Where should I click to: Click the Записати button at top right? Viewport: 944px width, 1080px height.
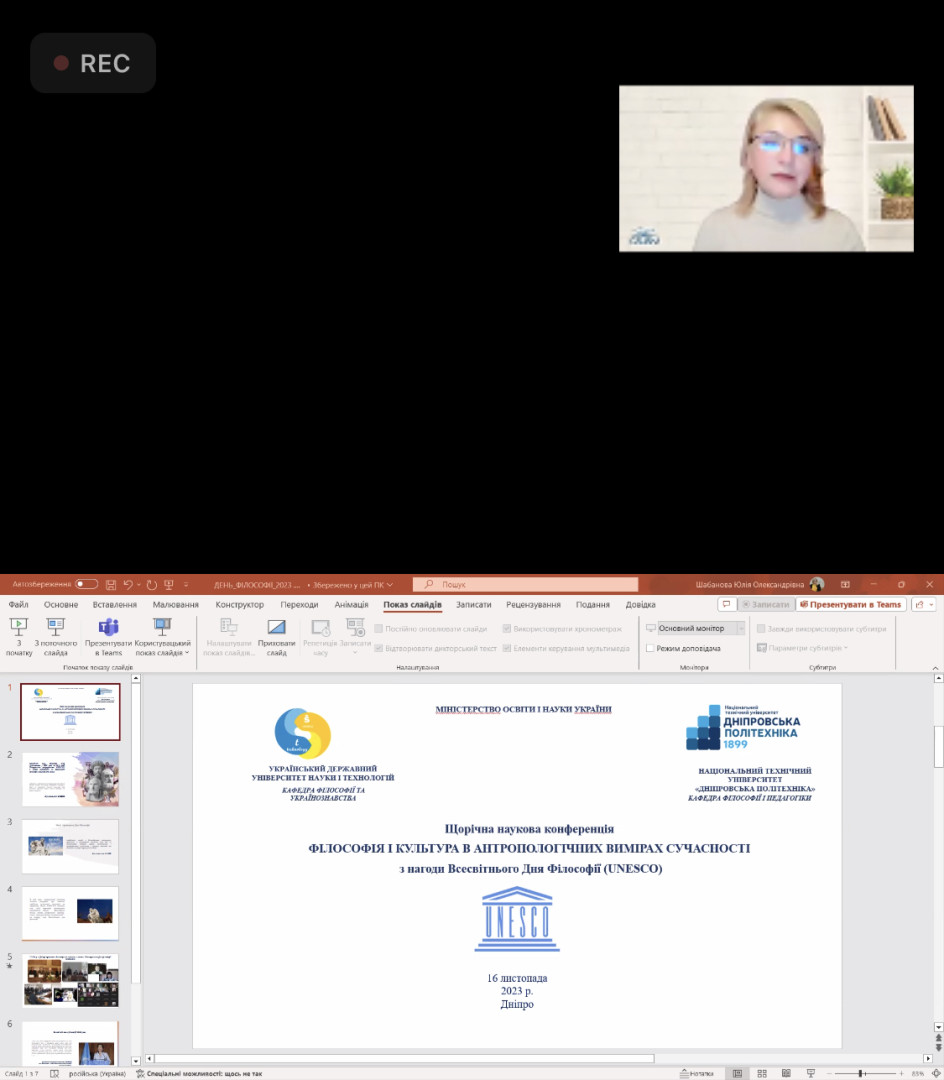[x=766, y=604]
